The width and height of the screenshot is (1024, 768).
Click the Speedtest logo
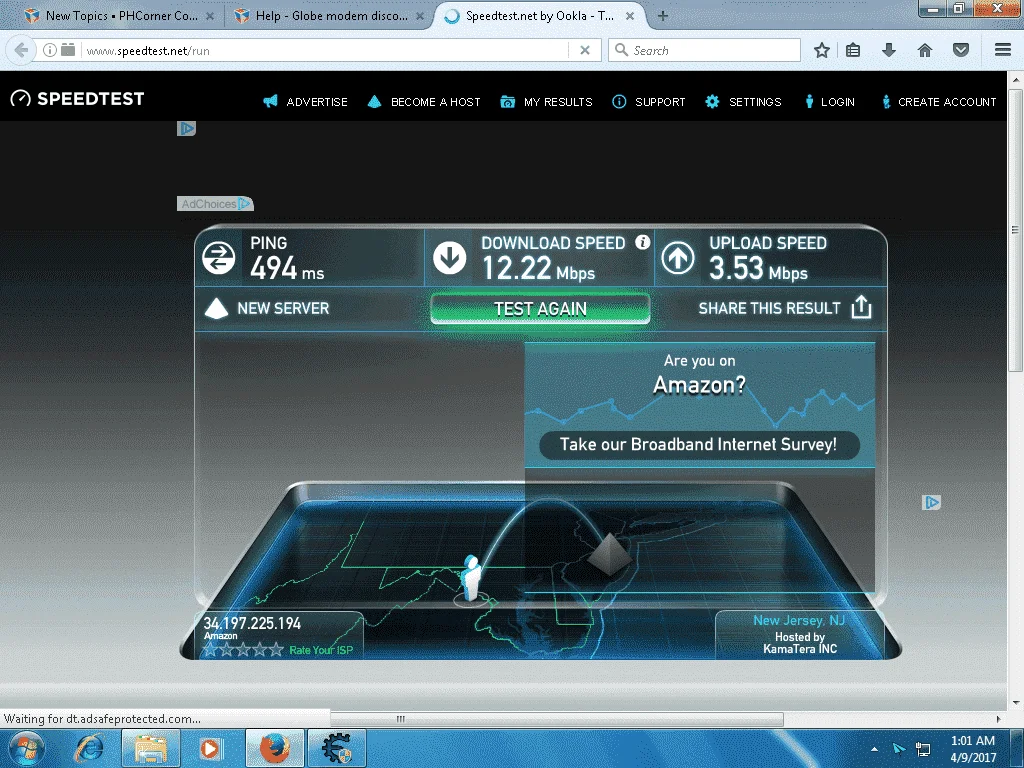coord(77,99)
